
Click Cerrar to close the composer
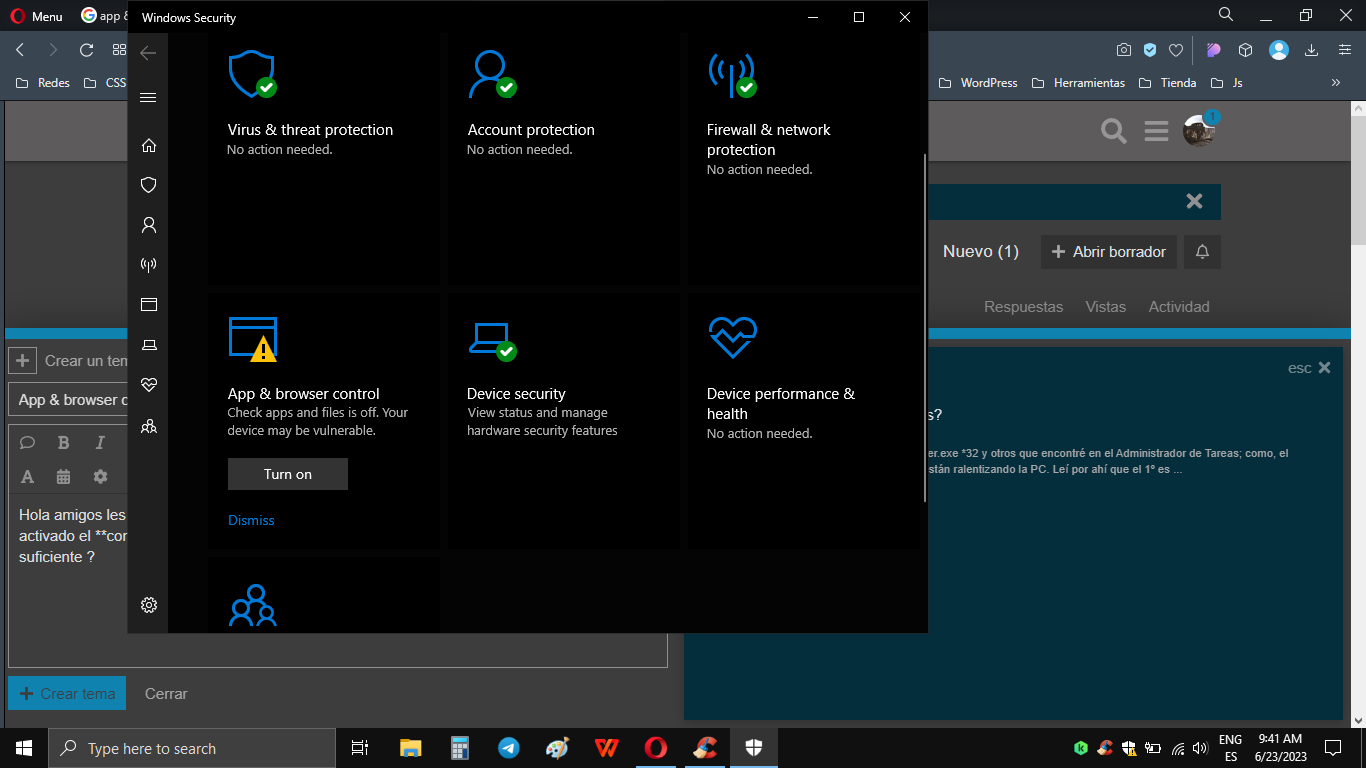166,693
